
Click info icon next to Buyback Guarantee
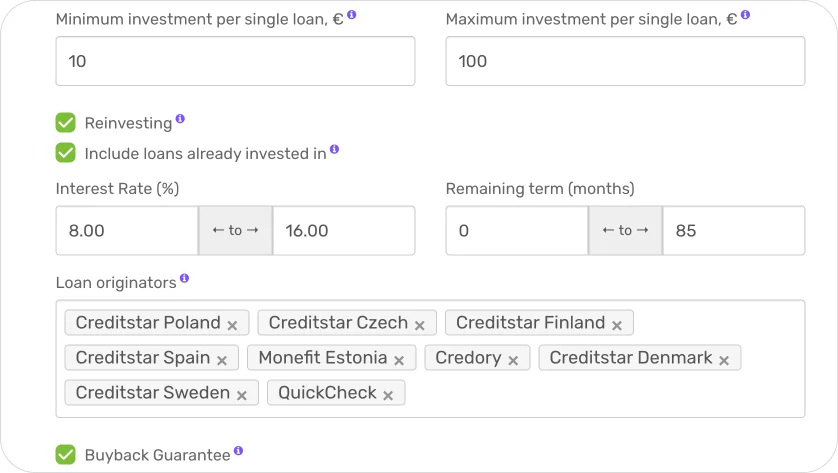(238, 451)
